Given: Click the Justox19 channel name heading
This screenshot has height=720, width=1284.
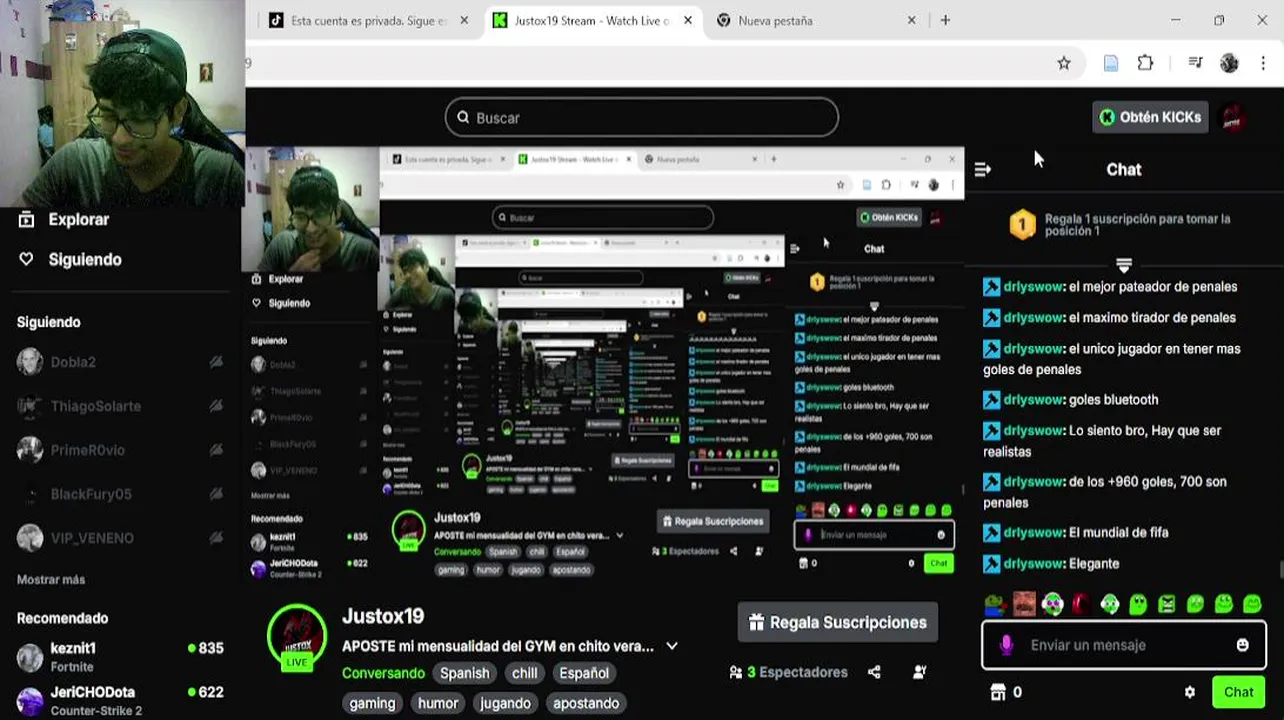Looking at the screenshot, I should pos(383,616).
